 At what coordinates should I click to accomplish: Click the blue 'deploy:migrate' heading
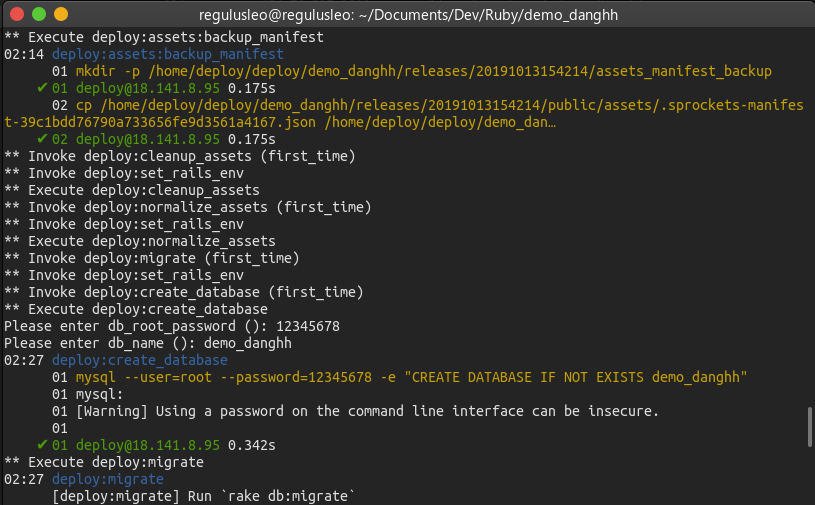tap(108, 479)
